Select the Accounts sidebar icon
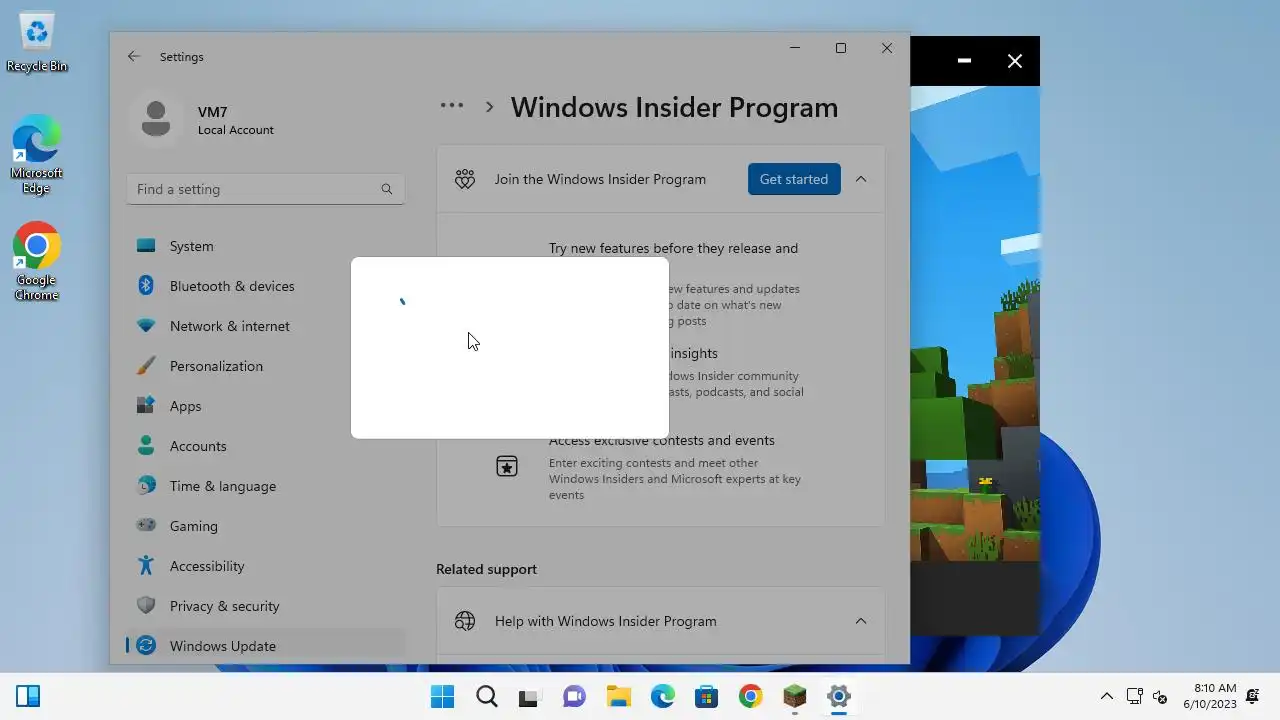Image resolution: width=1280 pixels, height=720 pixels. point(146,446)
